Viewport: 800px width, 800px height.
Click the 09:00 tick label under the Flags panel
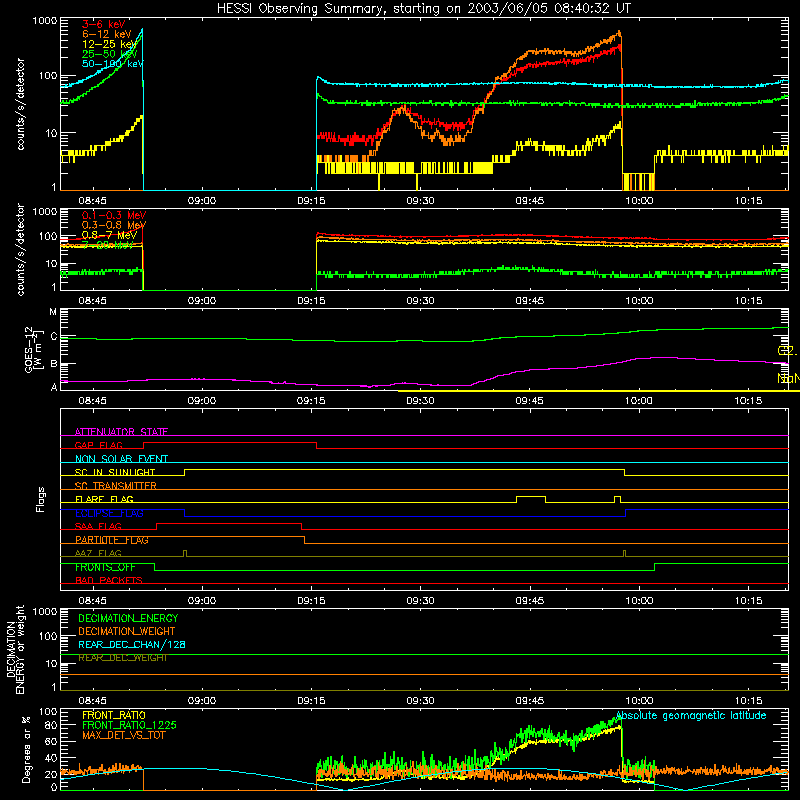[x=202, y=601]
